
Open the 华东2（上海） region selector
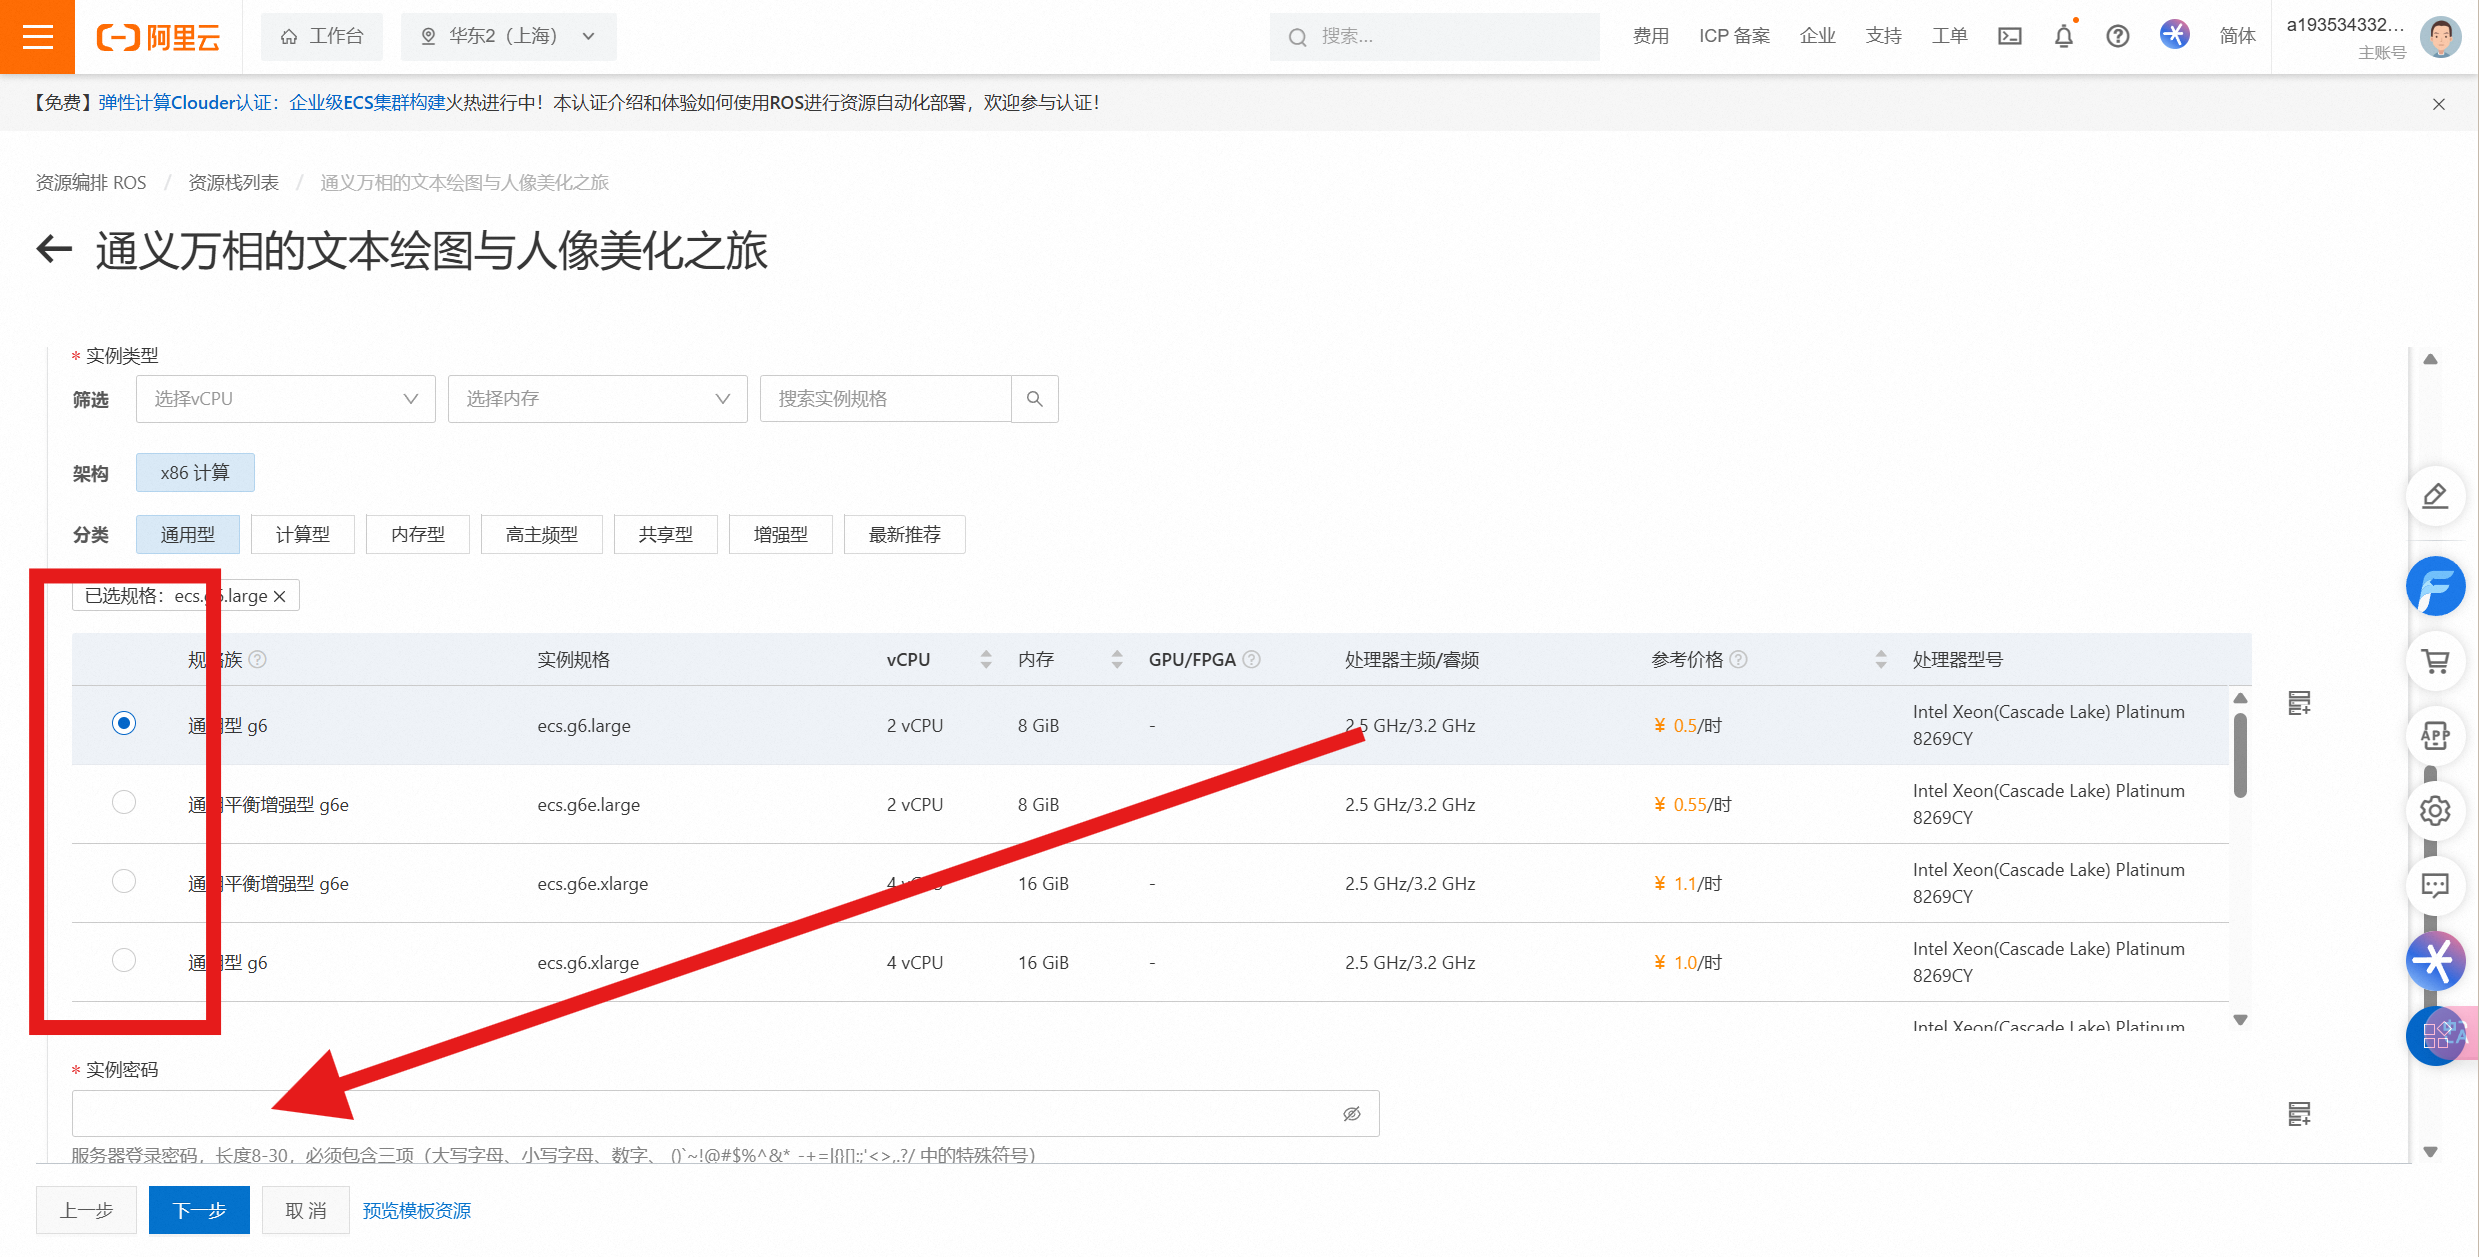click(x=508, y=37)
